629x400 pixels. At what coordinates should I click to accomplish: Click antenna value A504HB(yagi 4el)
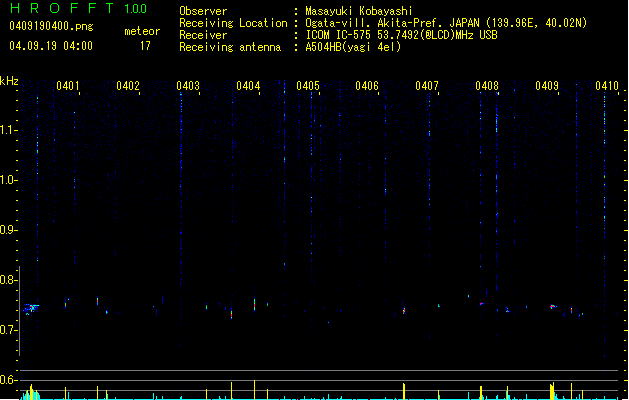(353, 47)
